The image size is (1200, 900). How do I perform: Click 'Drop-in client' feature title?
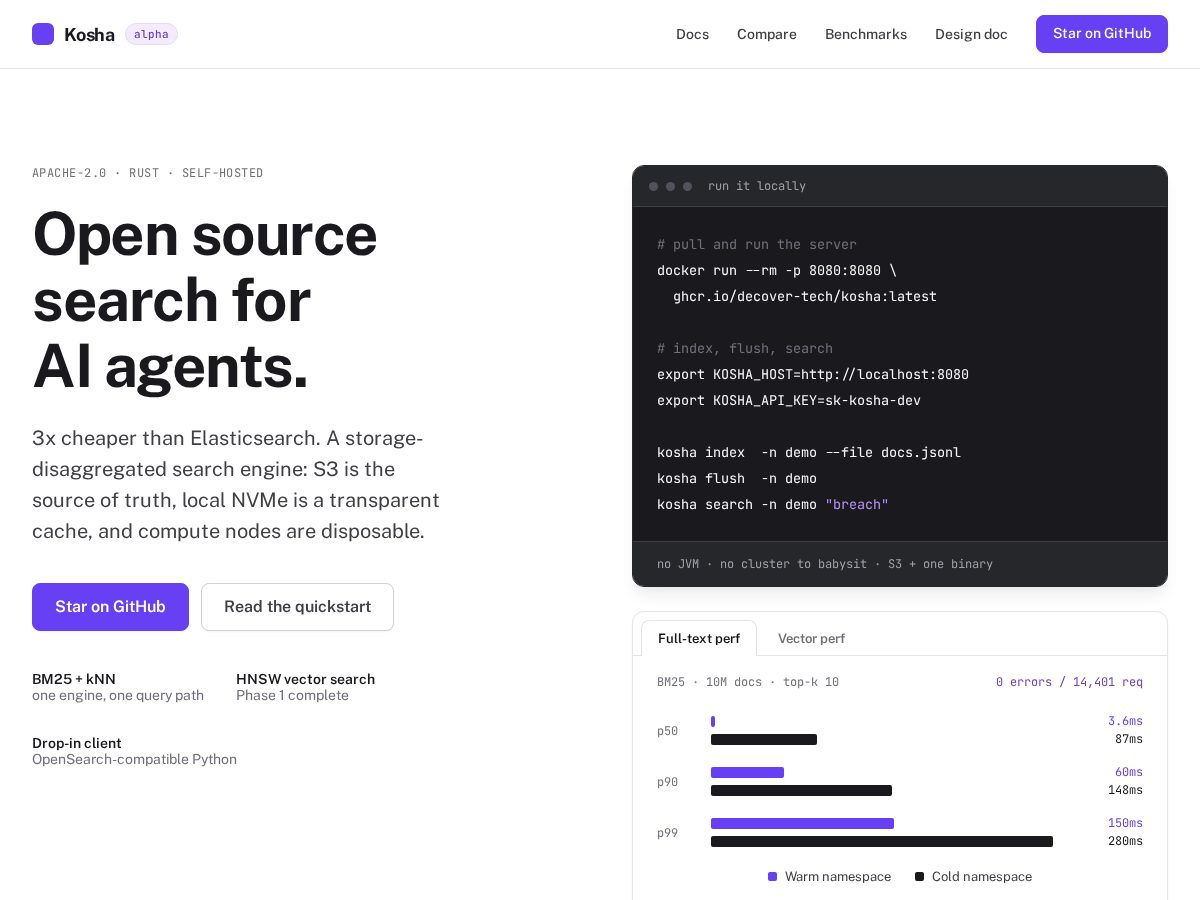coord(77,743)
